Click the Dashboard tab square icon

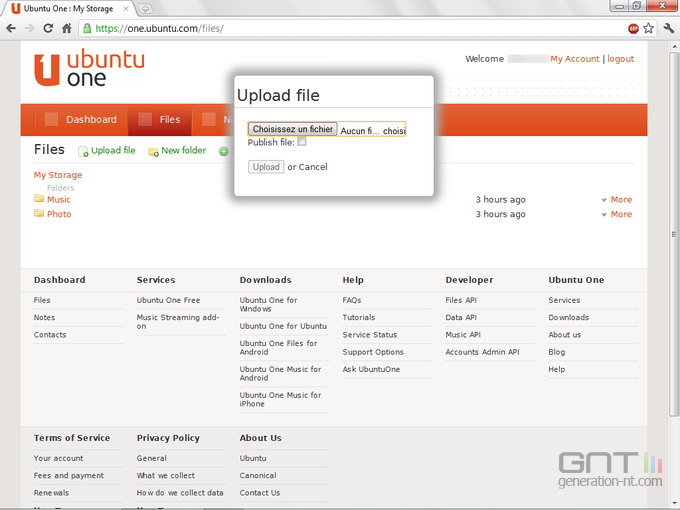coord(51,119)
